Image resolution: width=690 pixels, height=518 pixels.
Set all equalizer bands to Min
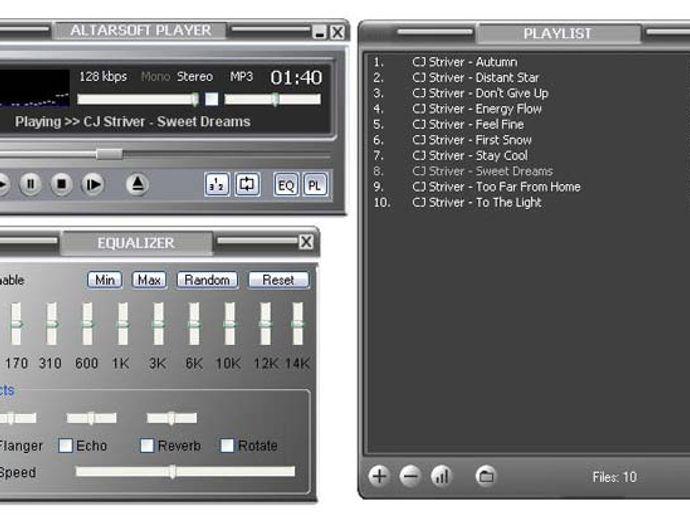pyautogui.click(x=105, y=280)
